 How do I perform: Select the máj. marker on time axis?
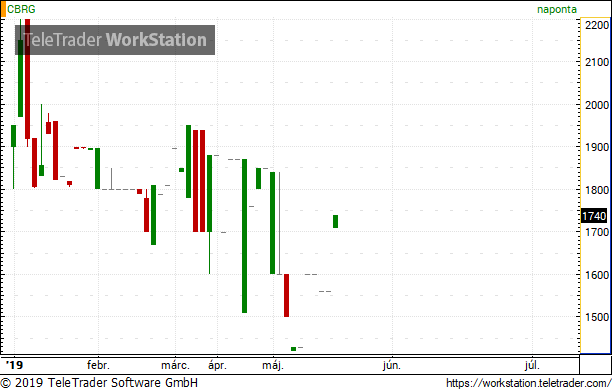point(273,365)
